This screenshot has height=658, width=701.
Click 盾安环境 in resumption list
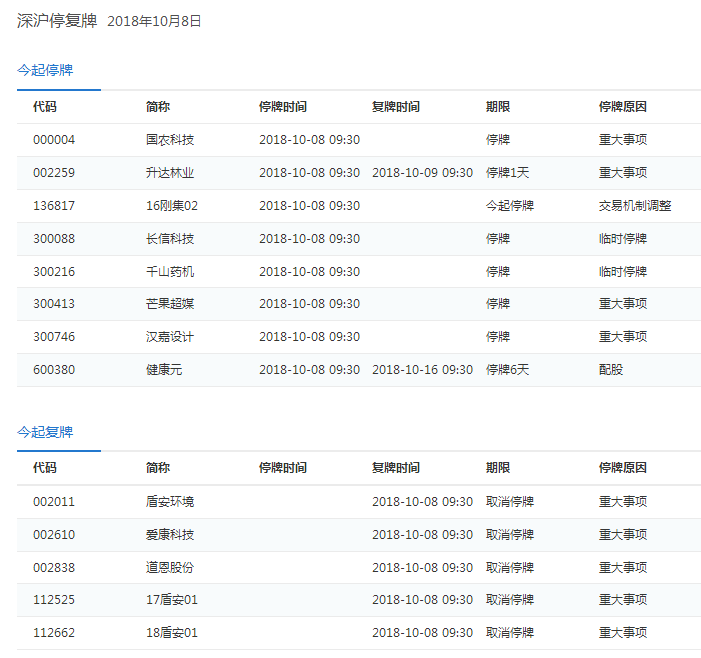point(170,502)
